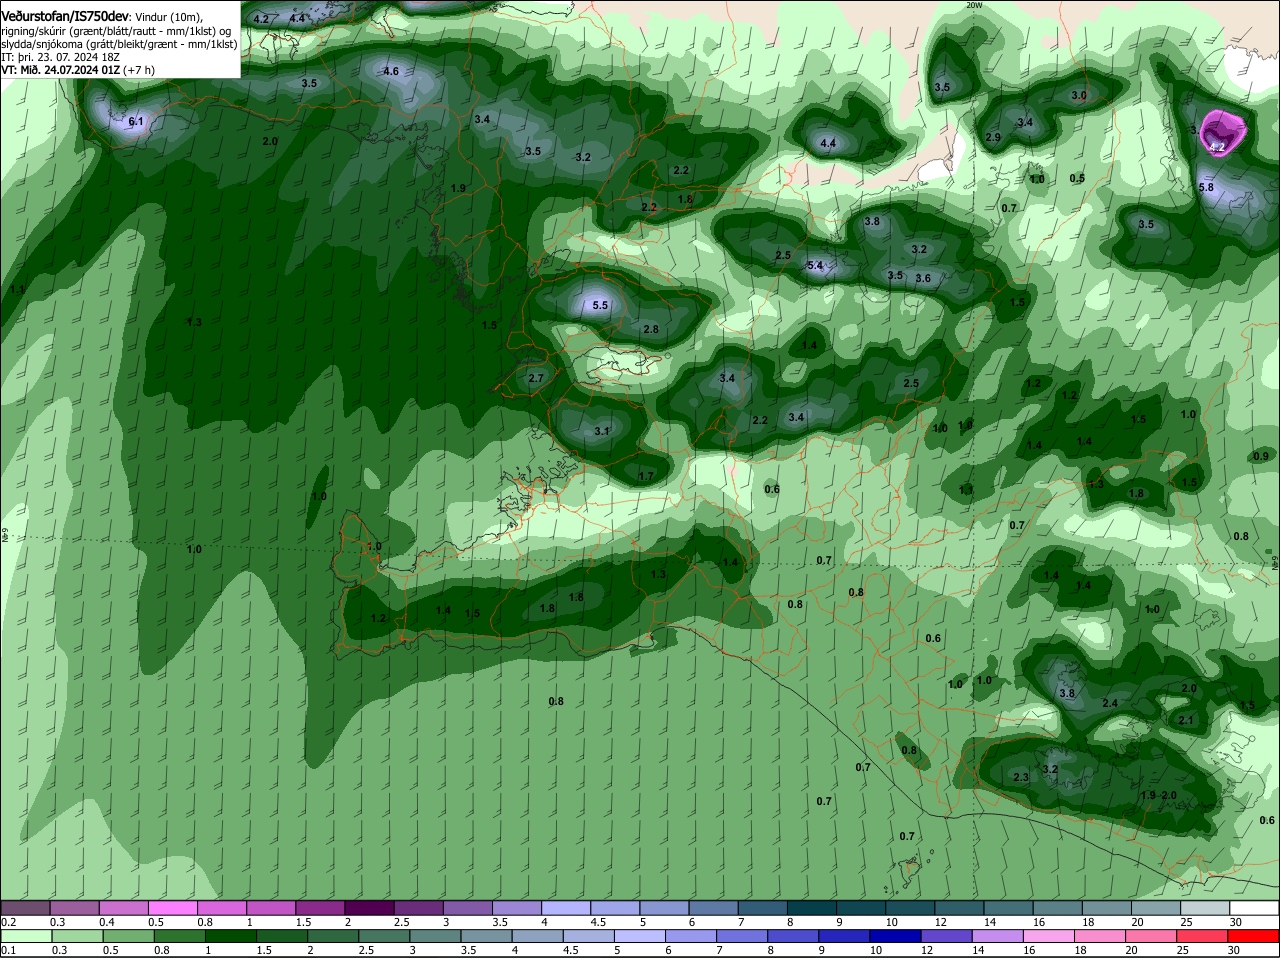Click the 3.6 value on the map
Screen dimensions: 1280x958
click(923, 278)
